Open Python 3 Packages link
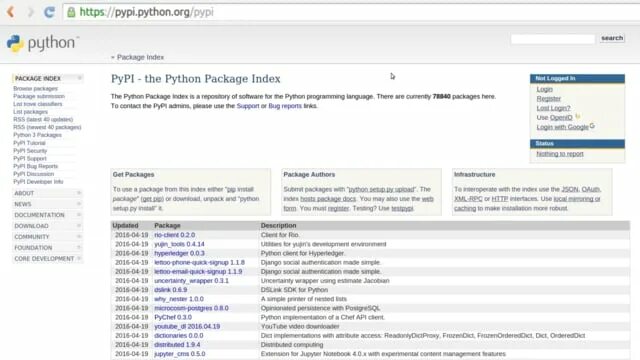 coord(37,135)
